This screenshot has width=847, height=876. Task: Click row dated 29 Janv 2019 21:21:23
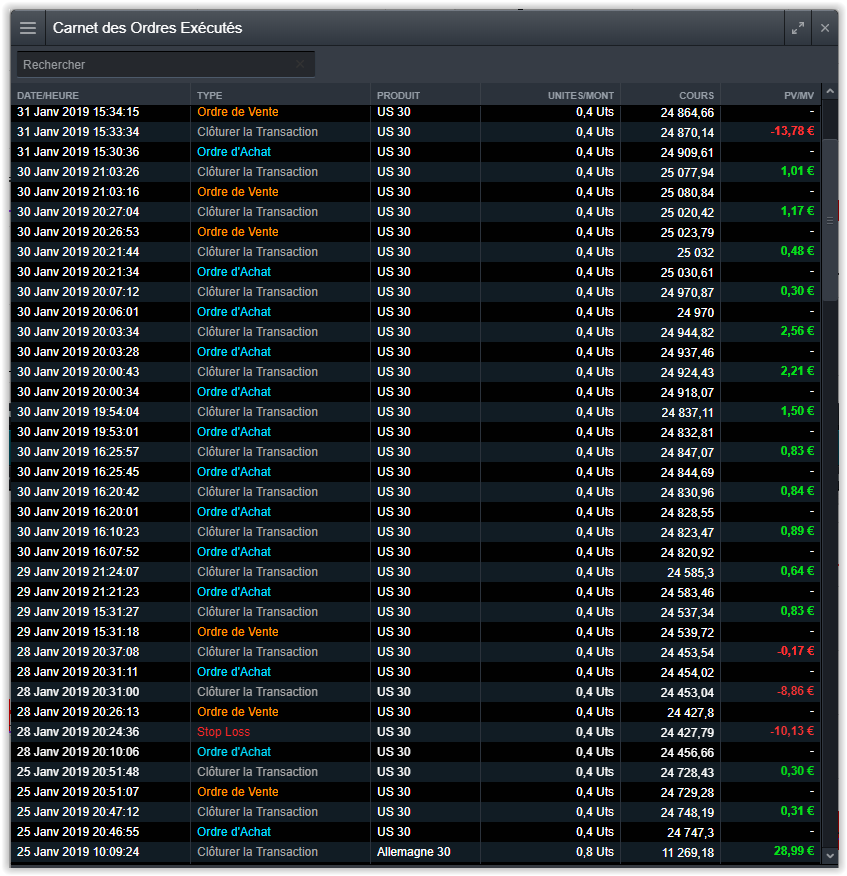pos(416,592)
